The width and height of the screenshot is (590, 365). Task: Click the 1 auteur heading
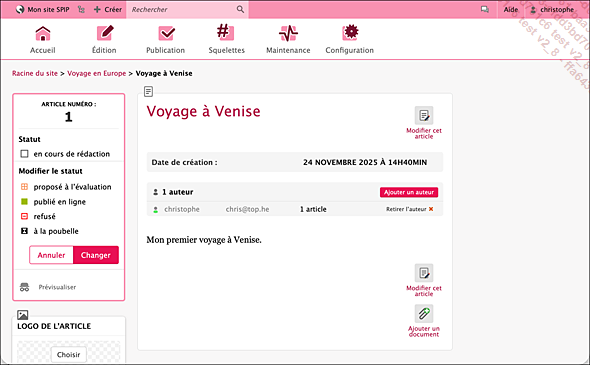coord(178,192)
